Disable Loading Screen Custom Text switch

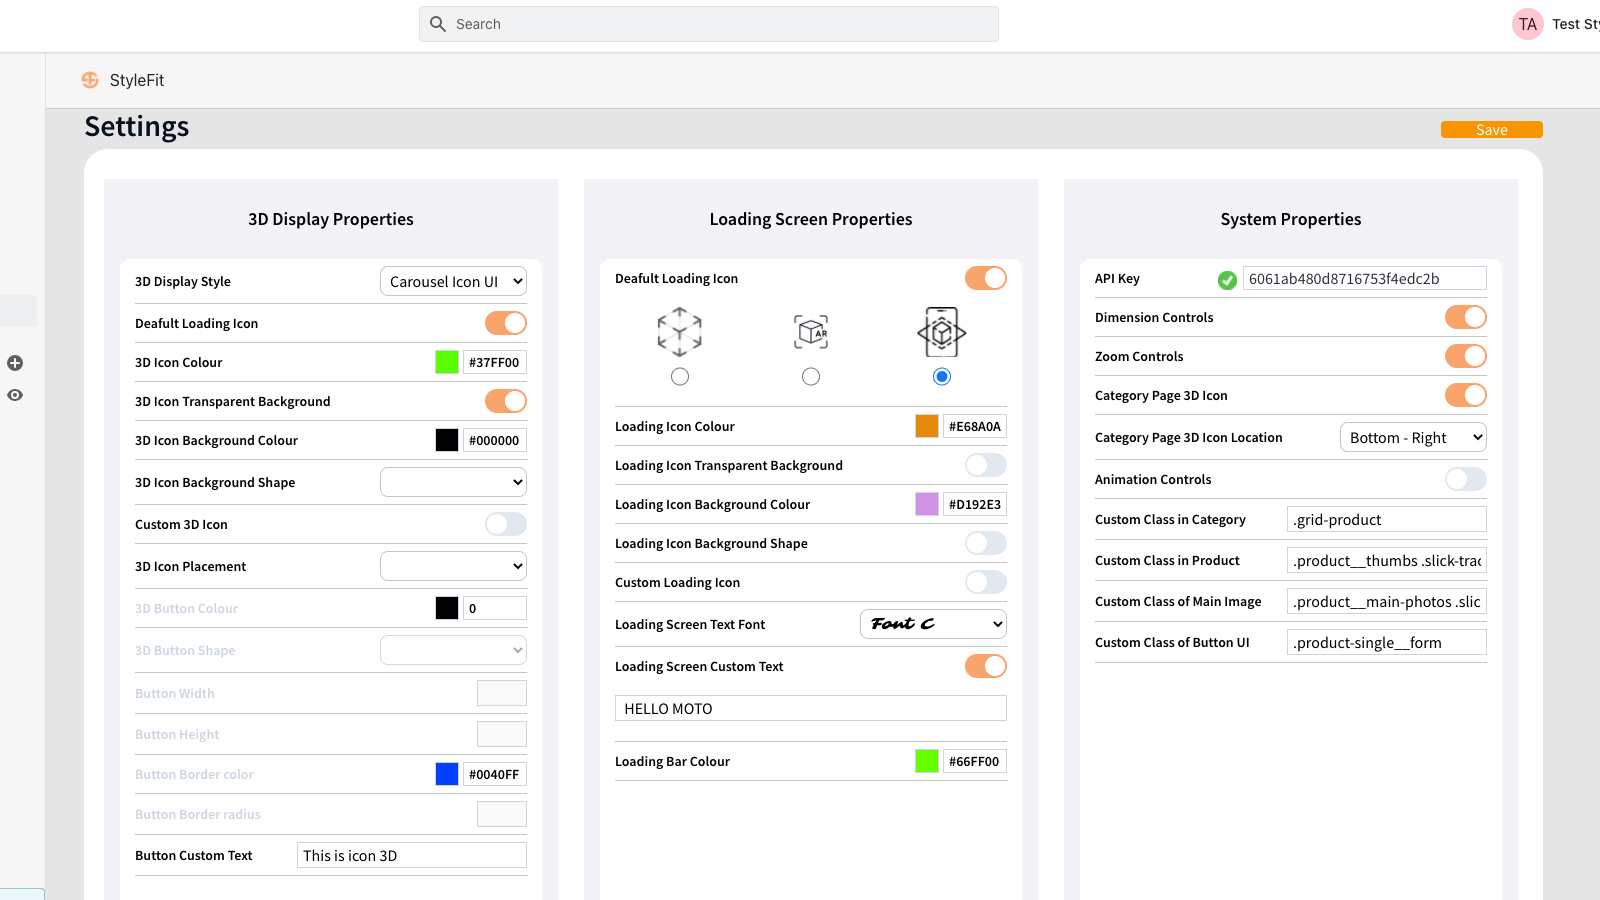[986, 666]
